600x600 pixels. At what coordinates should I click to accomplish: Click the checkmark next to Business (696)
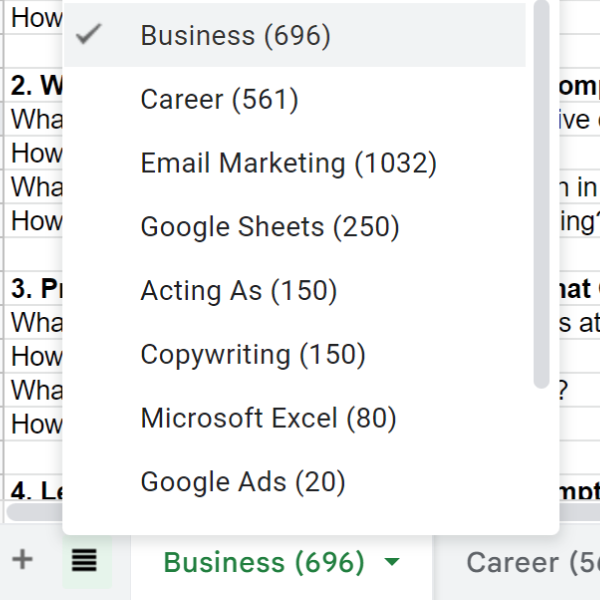click(x=90, y=35)
